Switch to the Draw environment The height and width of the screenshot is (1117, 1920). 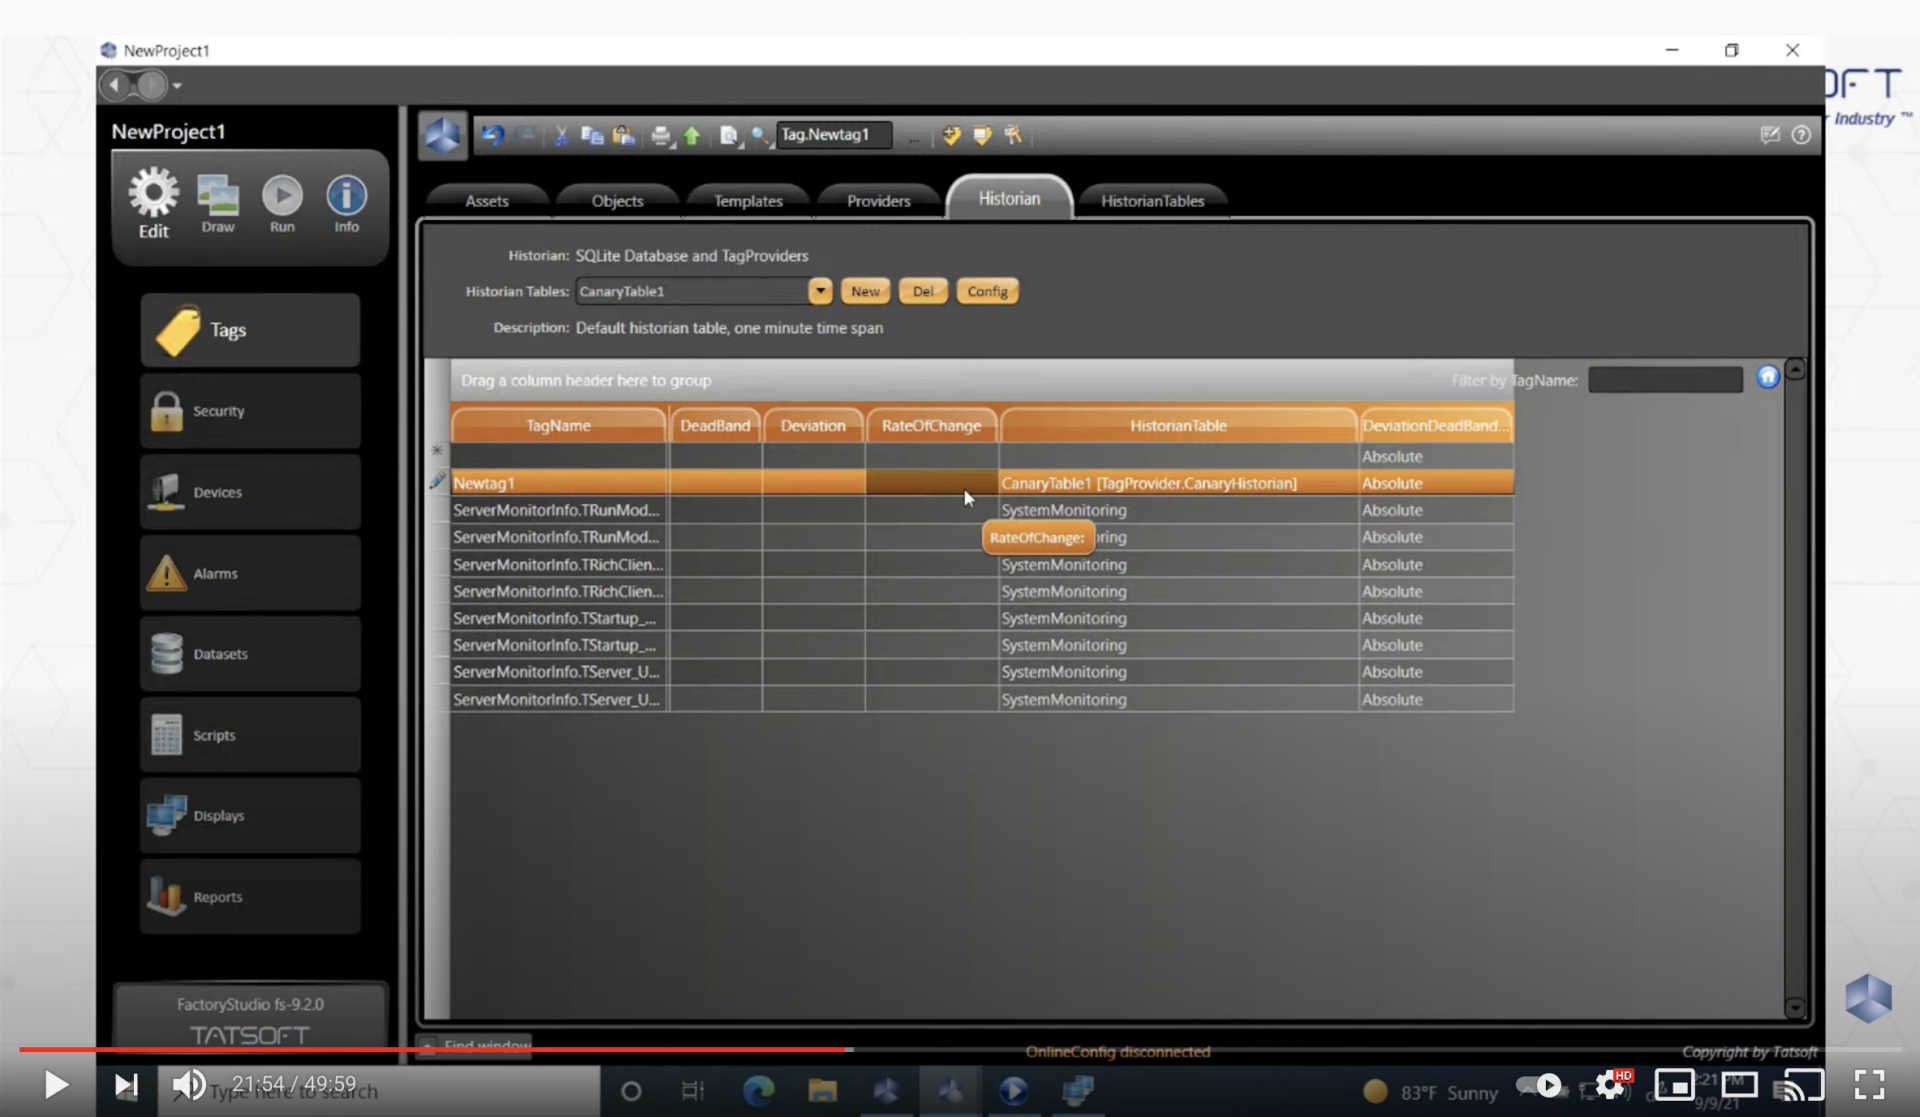point(218,204)
